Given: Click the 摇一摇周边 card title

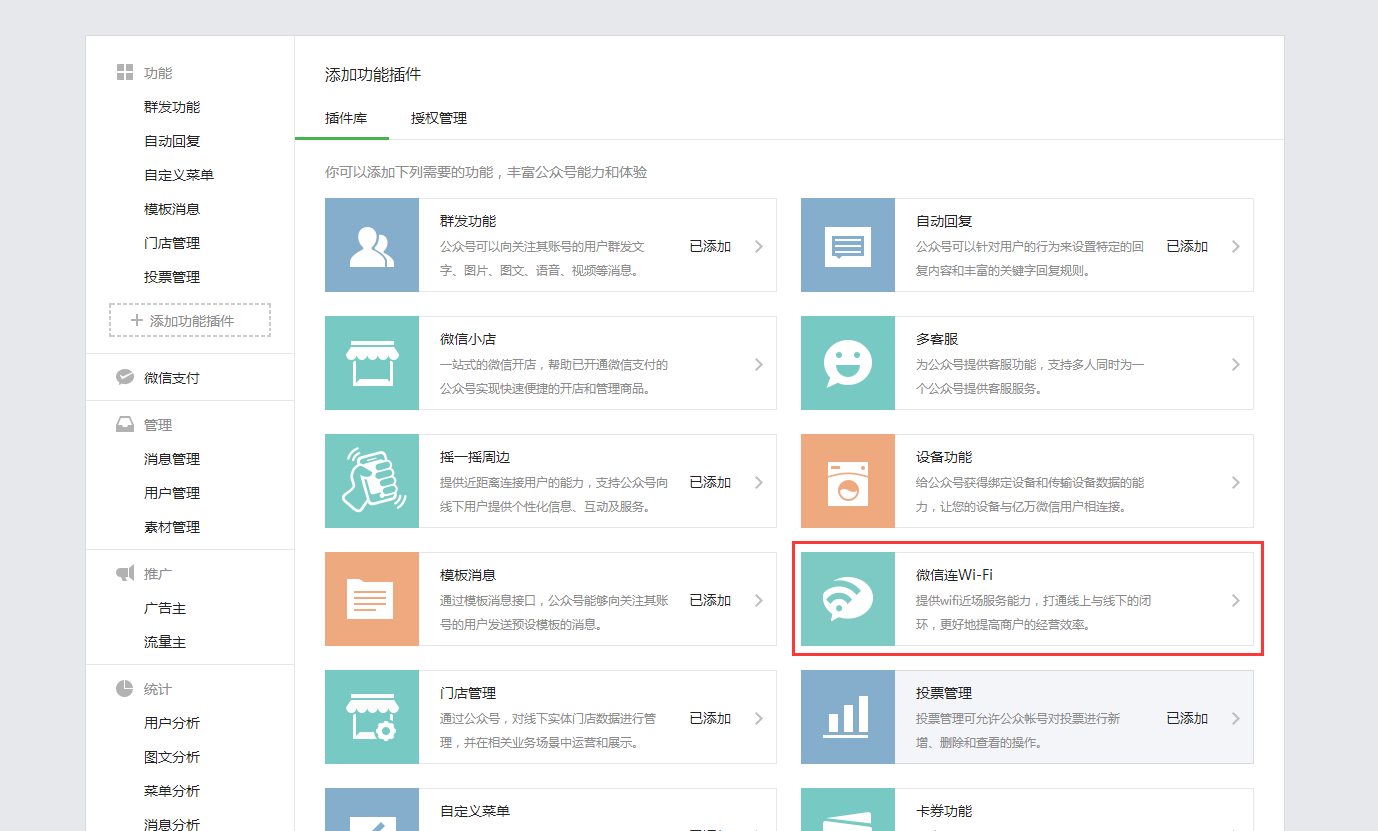Looking at the screenshot, I should pos(475,457).
